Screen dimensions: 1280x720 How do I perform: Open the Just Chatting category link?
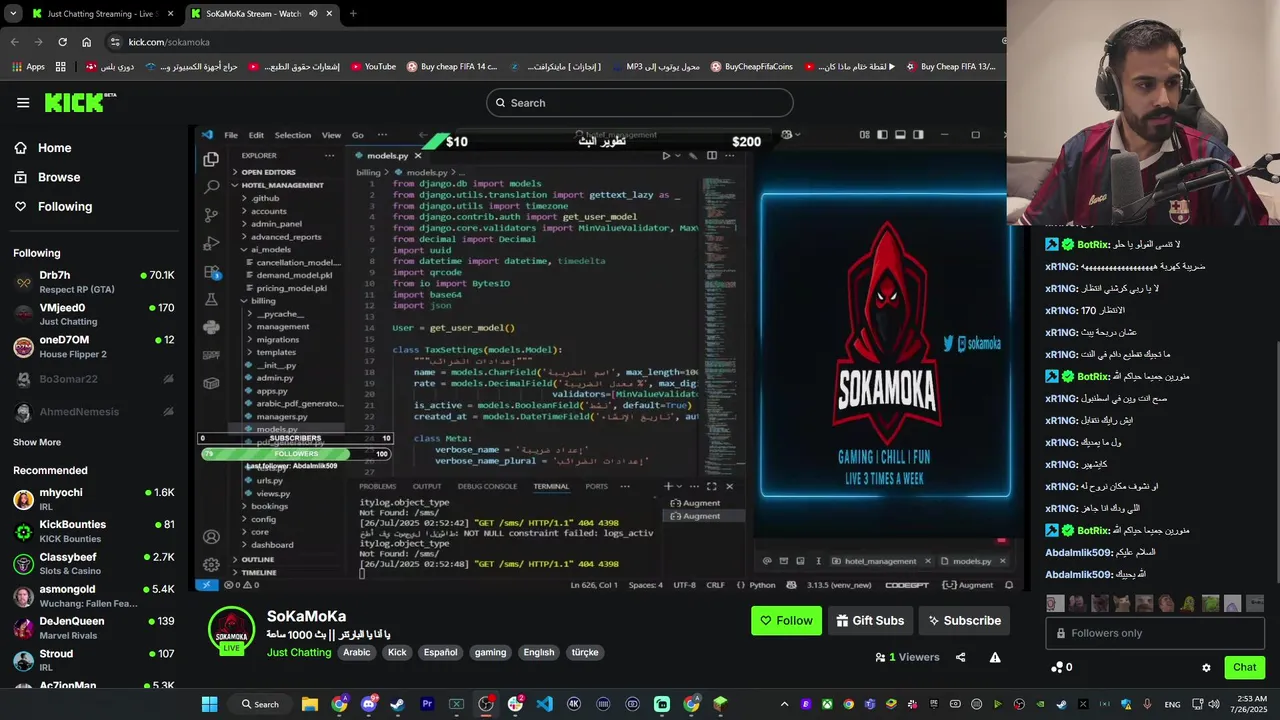tap(299, 652)
